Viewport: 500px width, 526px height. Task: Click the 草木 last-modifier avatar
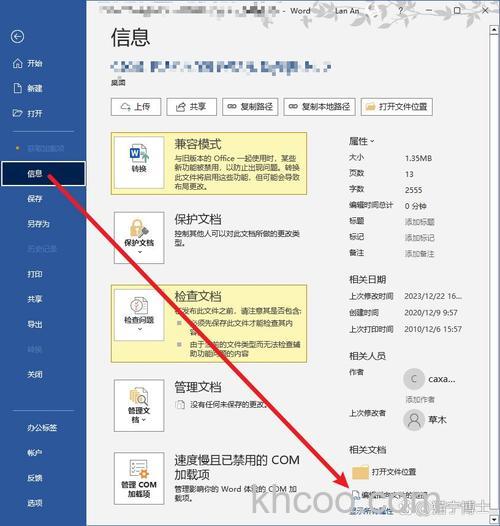click(414, 420)
